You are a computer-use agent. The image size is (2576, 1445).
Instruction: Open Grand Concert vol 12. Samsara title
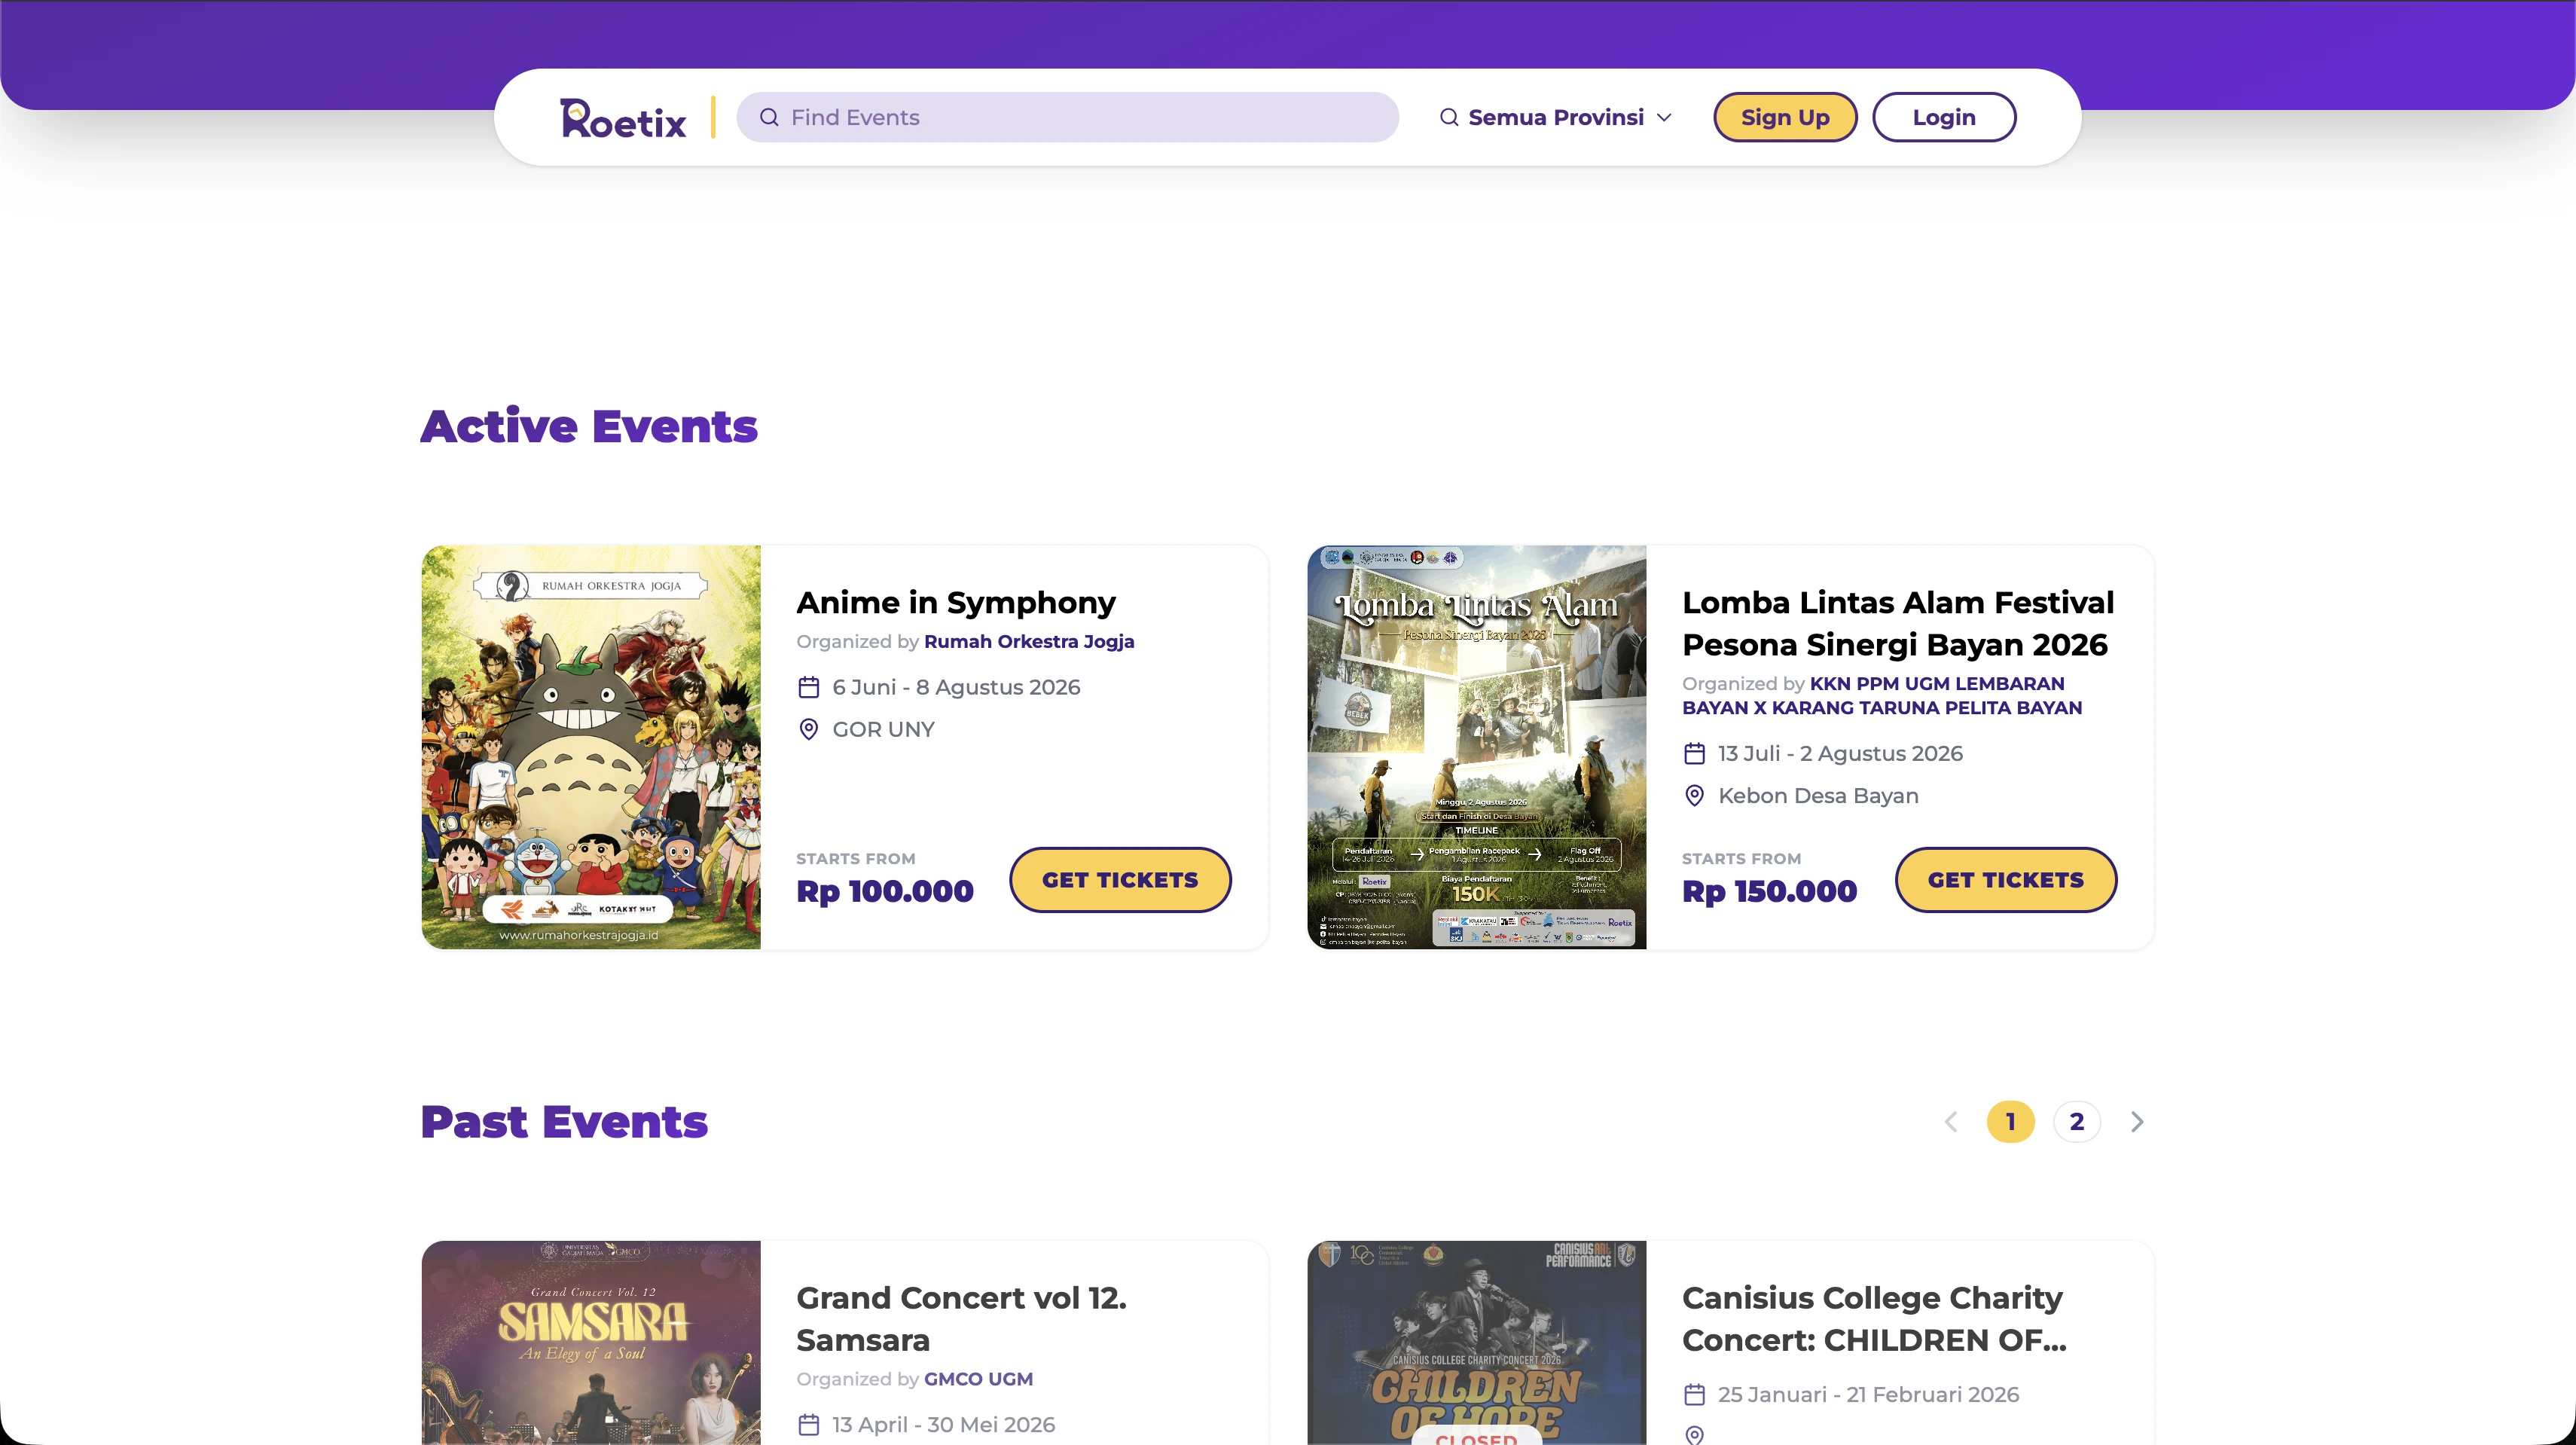pyautogui.click(x=962, y=1319)
